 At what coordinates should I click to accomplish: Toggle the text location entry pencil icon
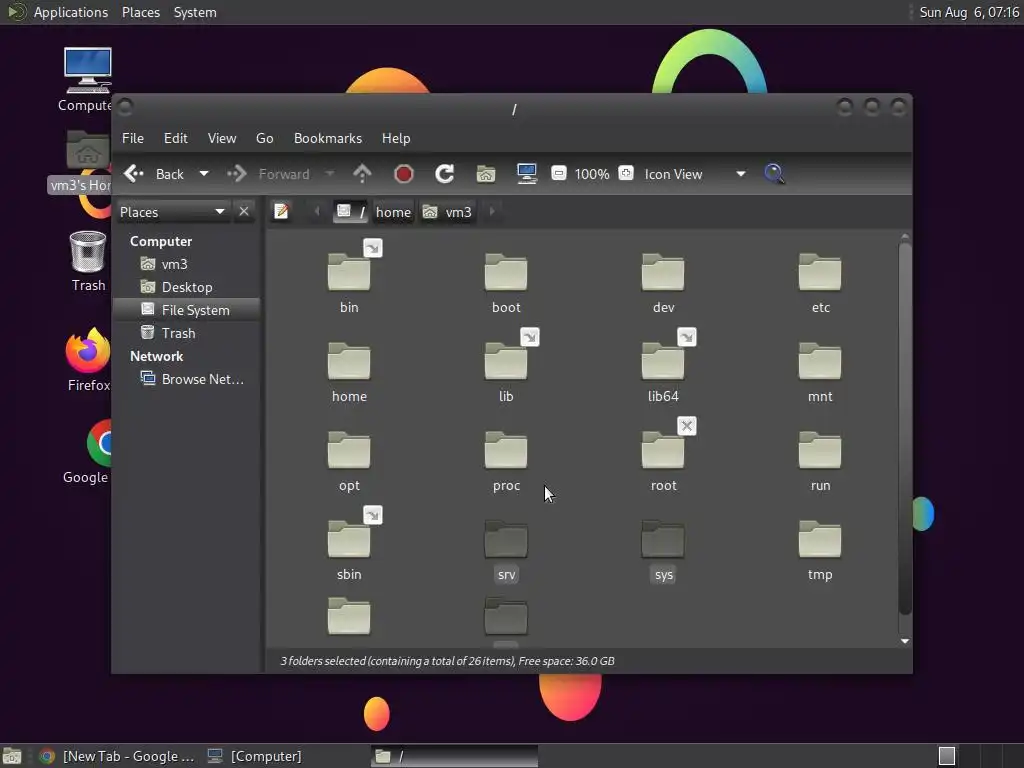point(281,212)
